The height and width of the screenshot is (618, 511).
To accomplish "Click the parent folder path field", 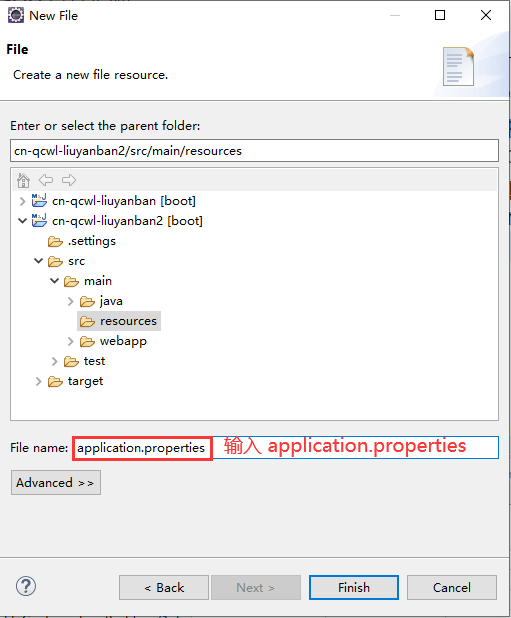I will click(255, 151).
